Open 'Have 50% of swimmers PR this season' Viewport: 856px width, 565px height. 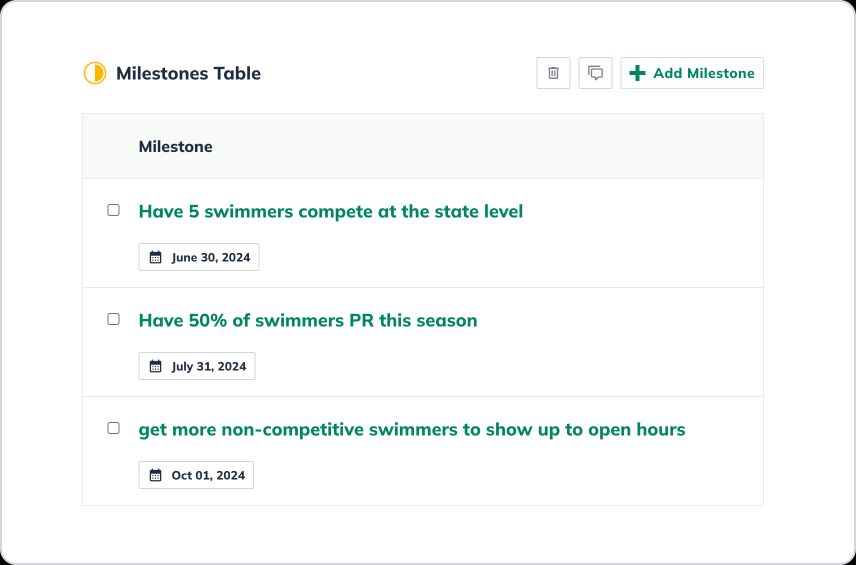point(307,320)
